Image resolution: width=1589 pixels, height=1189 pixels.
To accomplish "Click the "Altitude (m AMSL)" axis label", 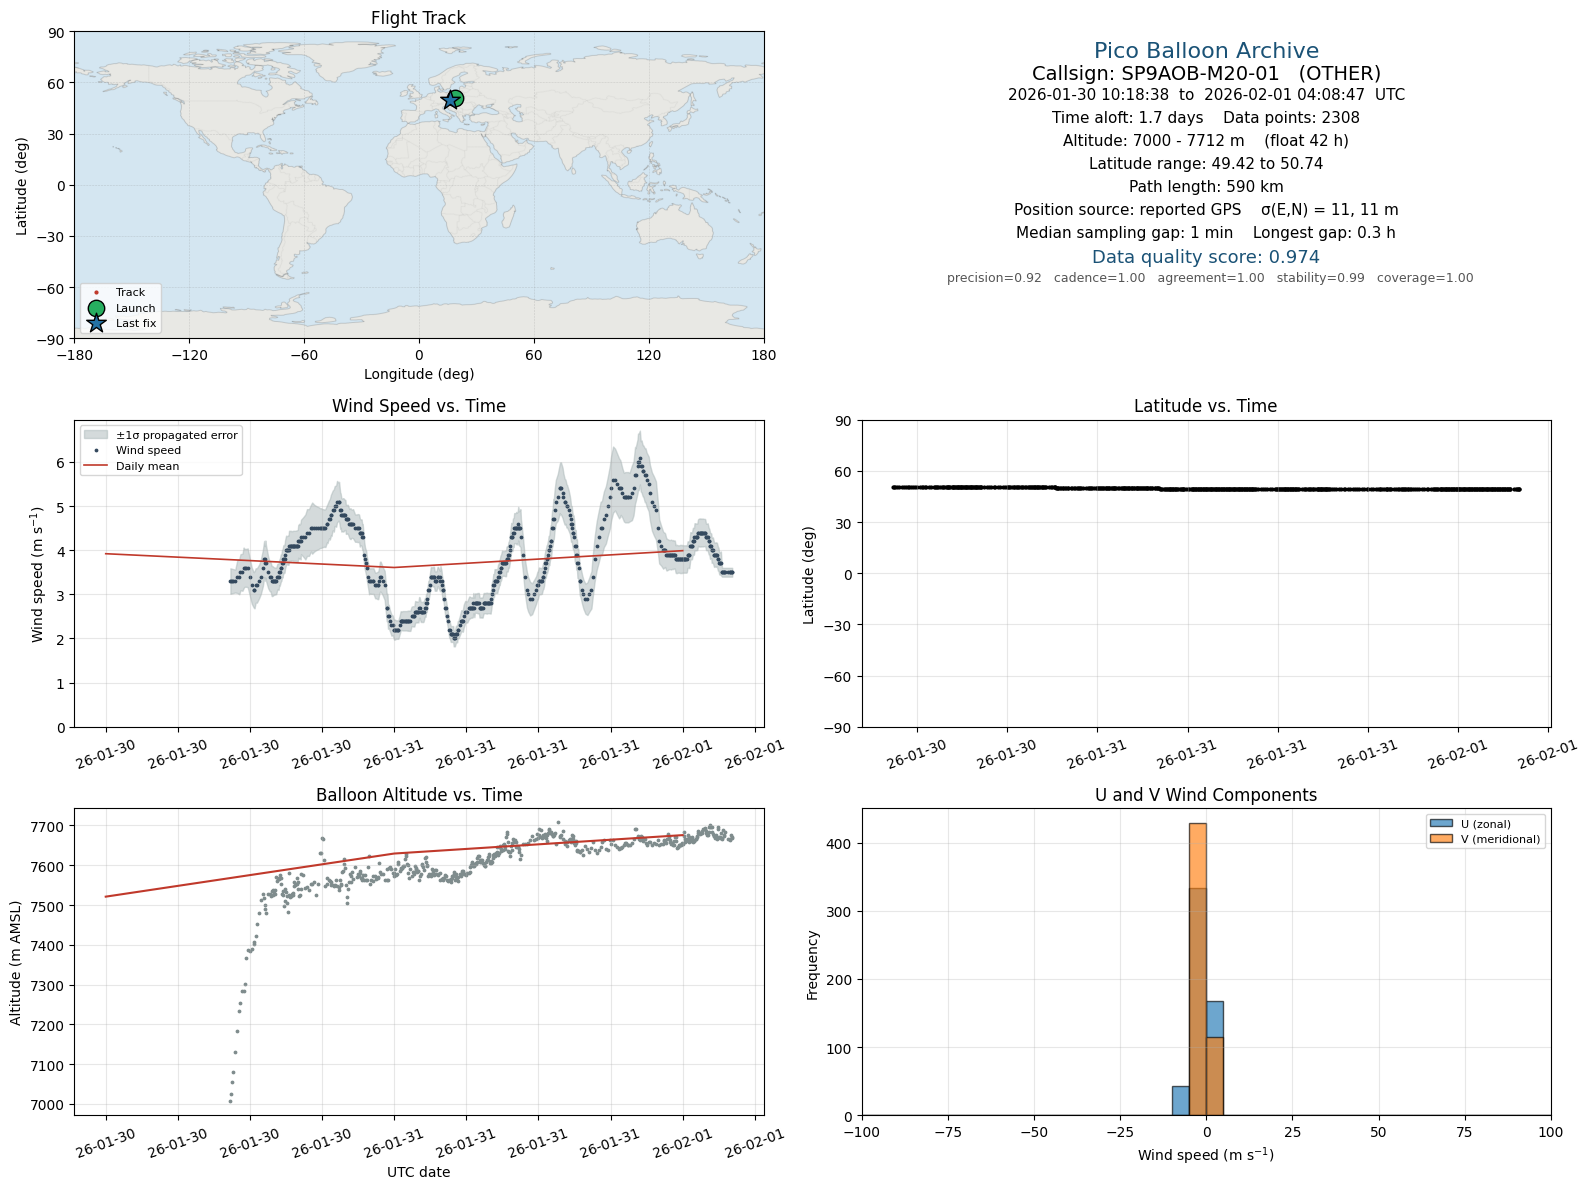I will pos(16,962).
